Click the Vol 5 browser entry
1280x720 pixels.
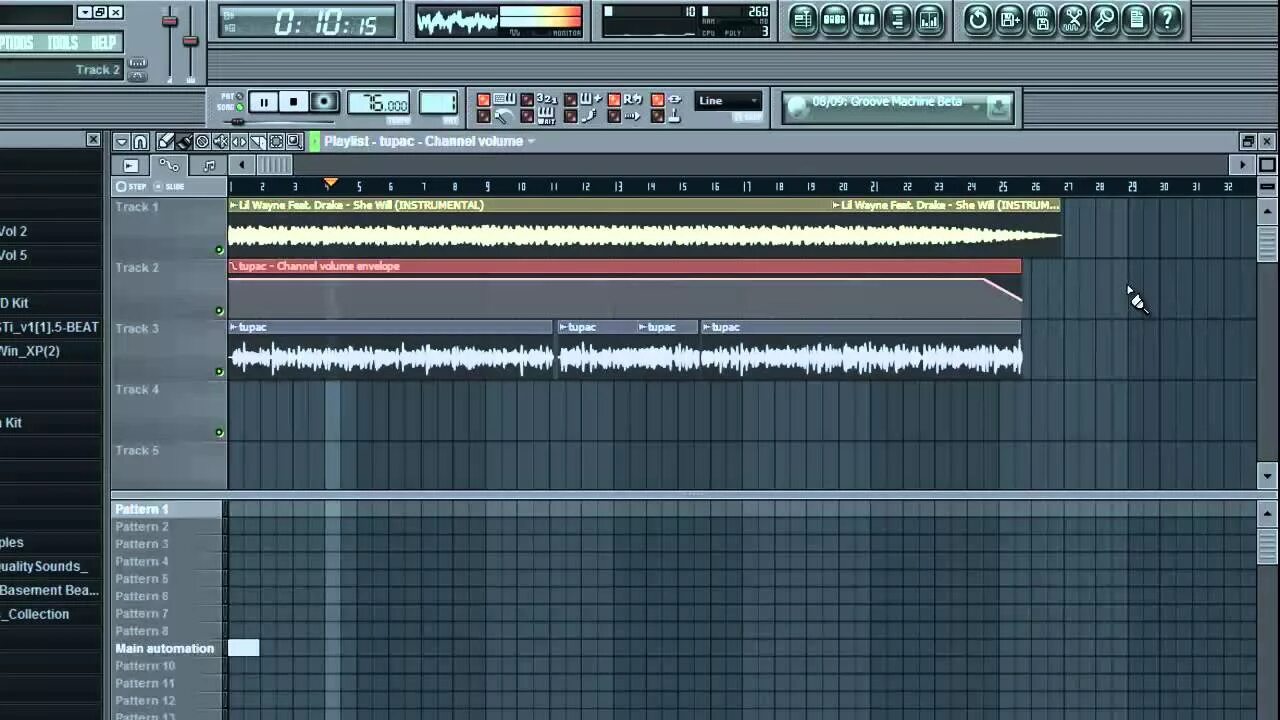tap(14, 255)
